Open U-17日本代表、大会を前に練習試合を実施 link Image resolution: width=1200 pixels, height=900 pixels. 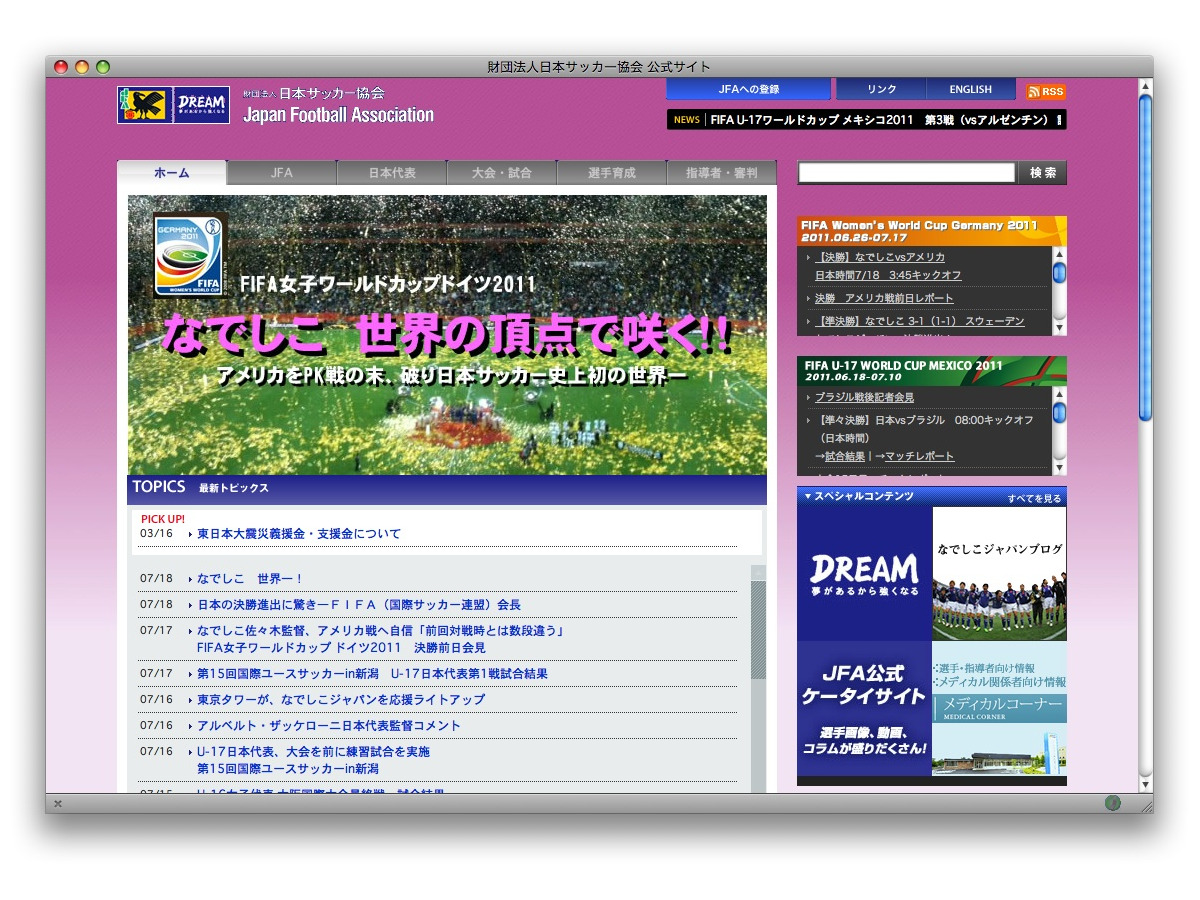tap(313, 760)
